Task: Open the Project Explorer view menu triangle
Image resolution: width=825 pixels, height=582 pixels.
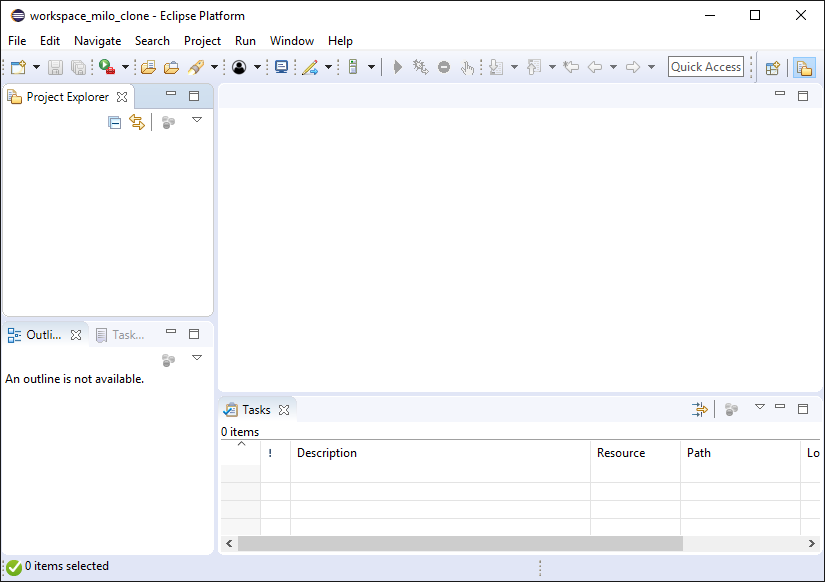Action: pos(197,120)
